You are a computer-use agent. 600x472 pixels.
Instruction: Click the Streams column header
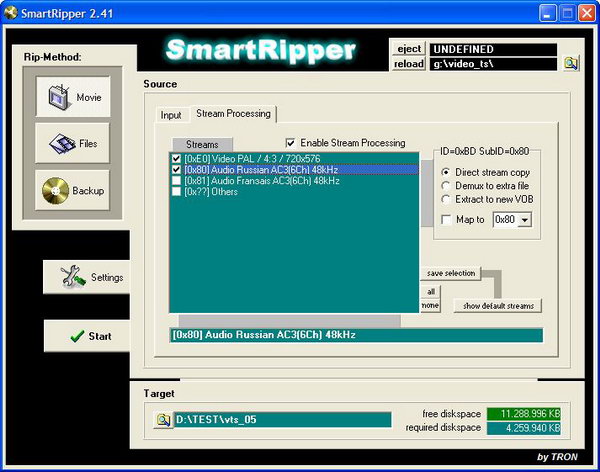click(202, 144)
